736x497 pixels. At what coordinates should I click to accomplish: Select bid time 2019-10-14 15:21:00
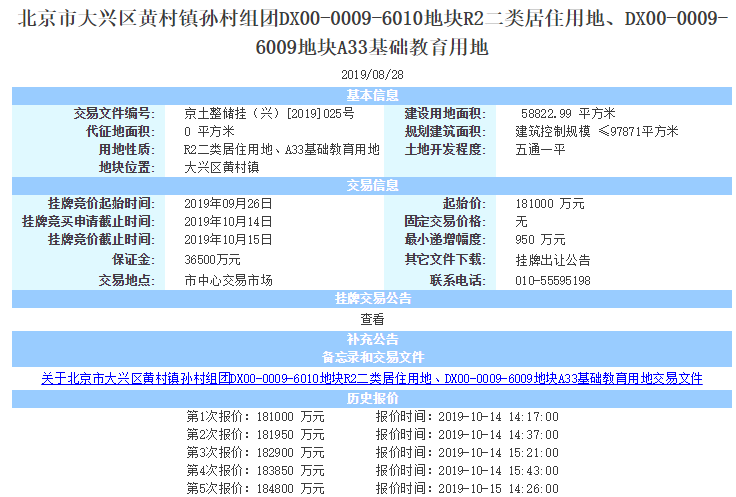point(498,452)
